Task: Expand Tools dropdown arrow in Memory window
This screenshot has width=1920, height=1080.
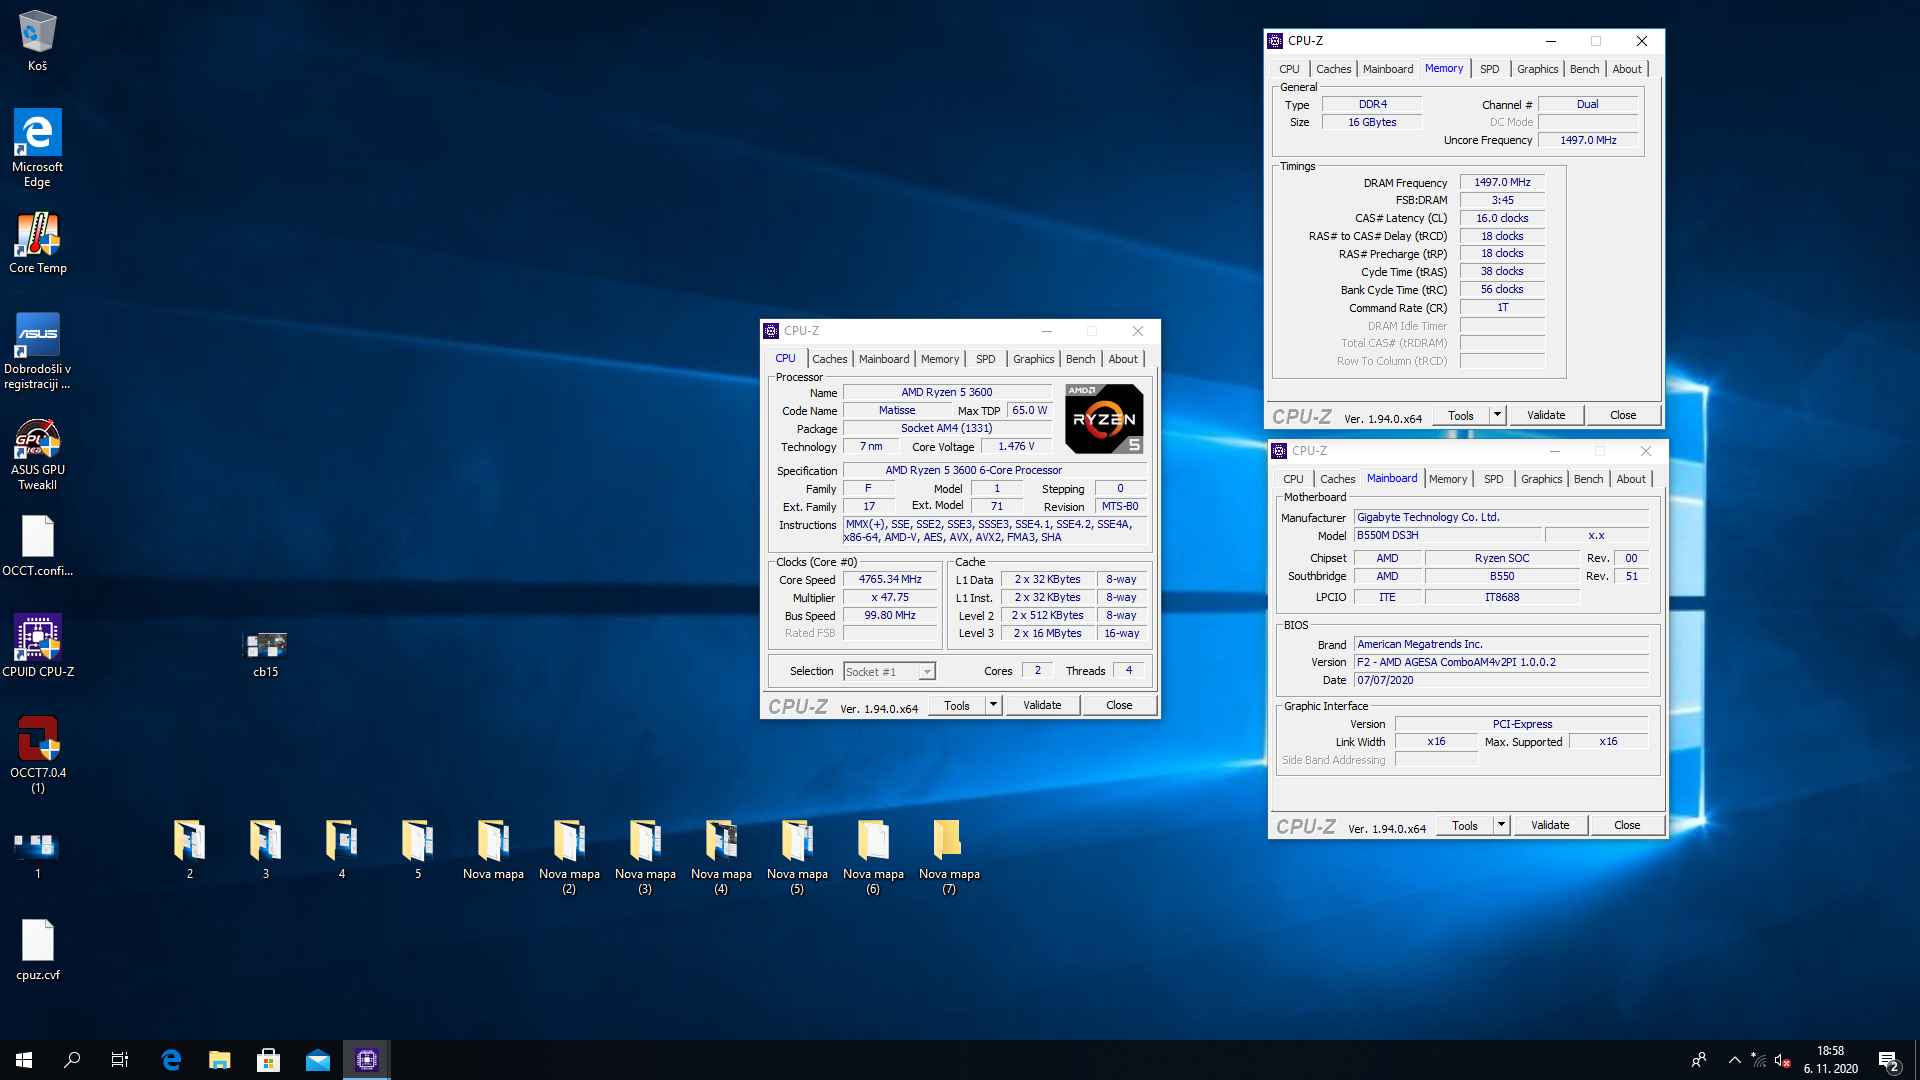Action: point(1497,415)
